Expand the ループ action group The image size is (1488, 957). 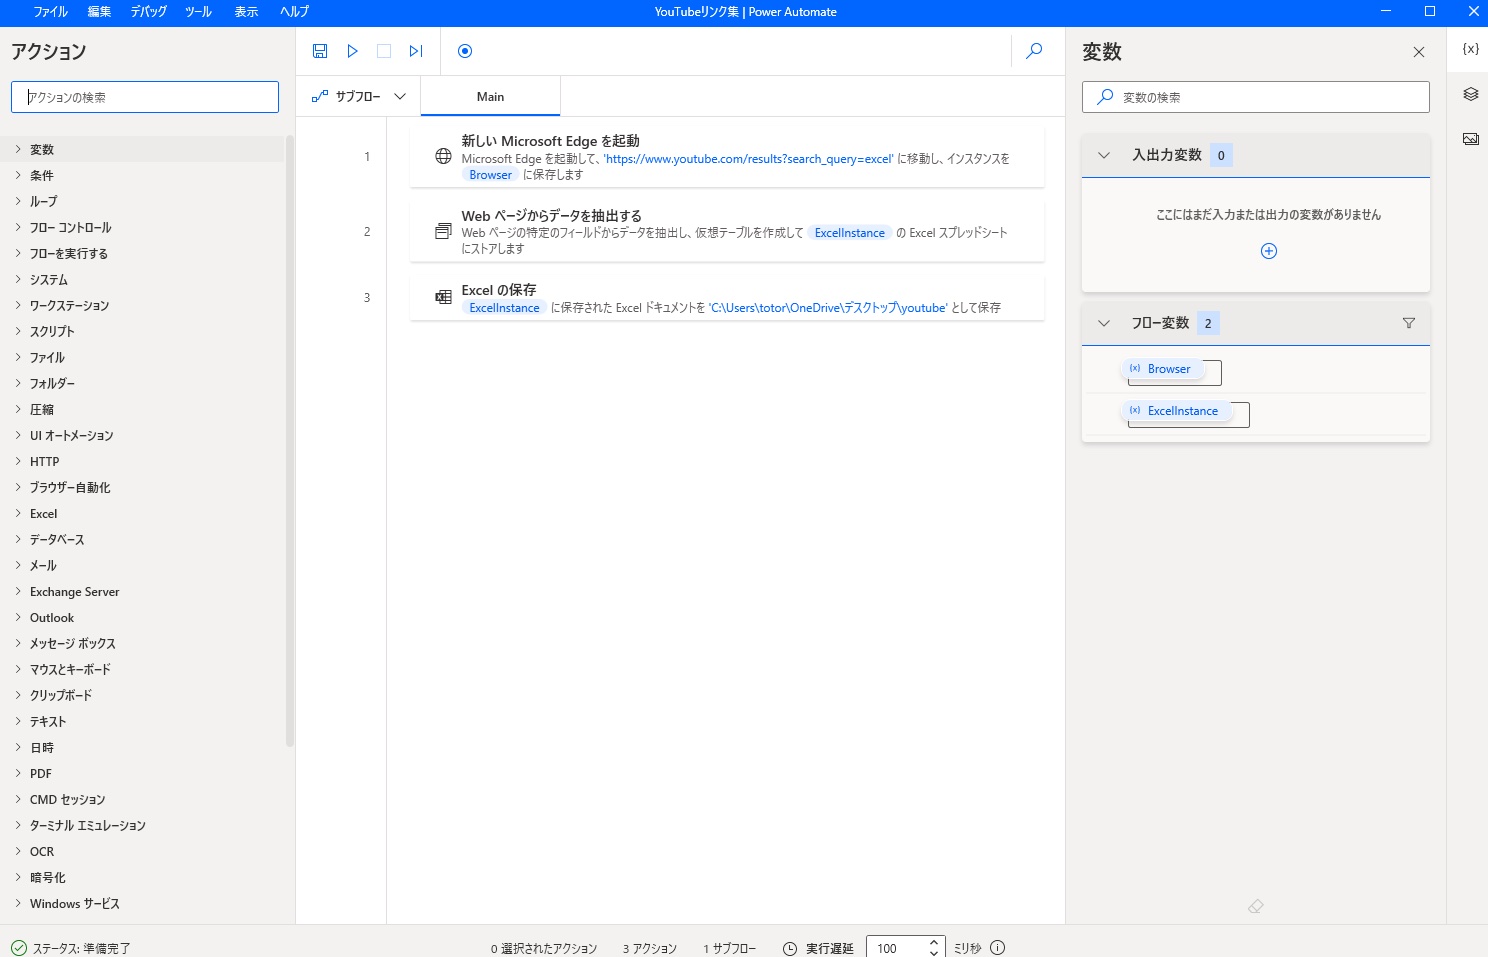tap(18, 201)
